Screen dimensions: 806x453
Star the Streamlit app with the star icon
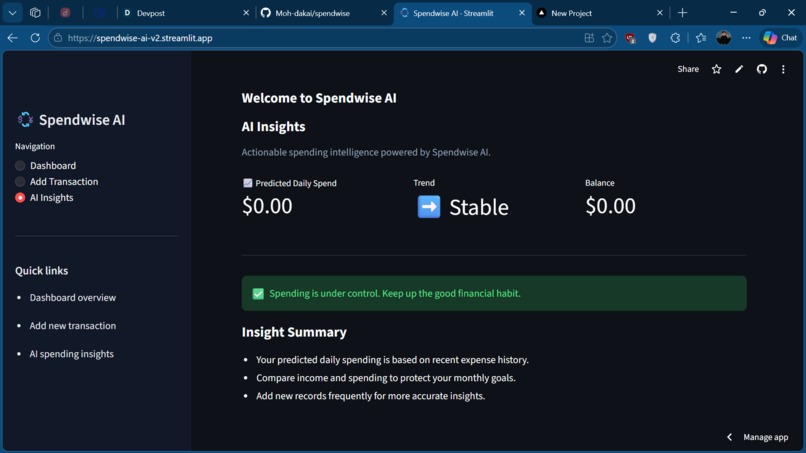click(x=716, y=69)
